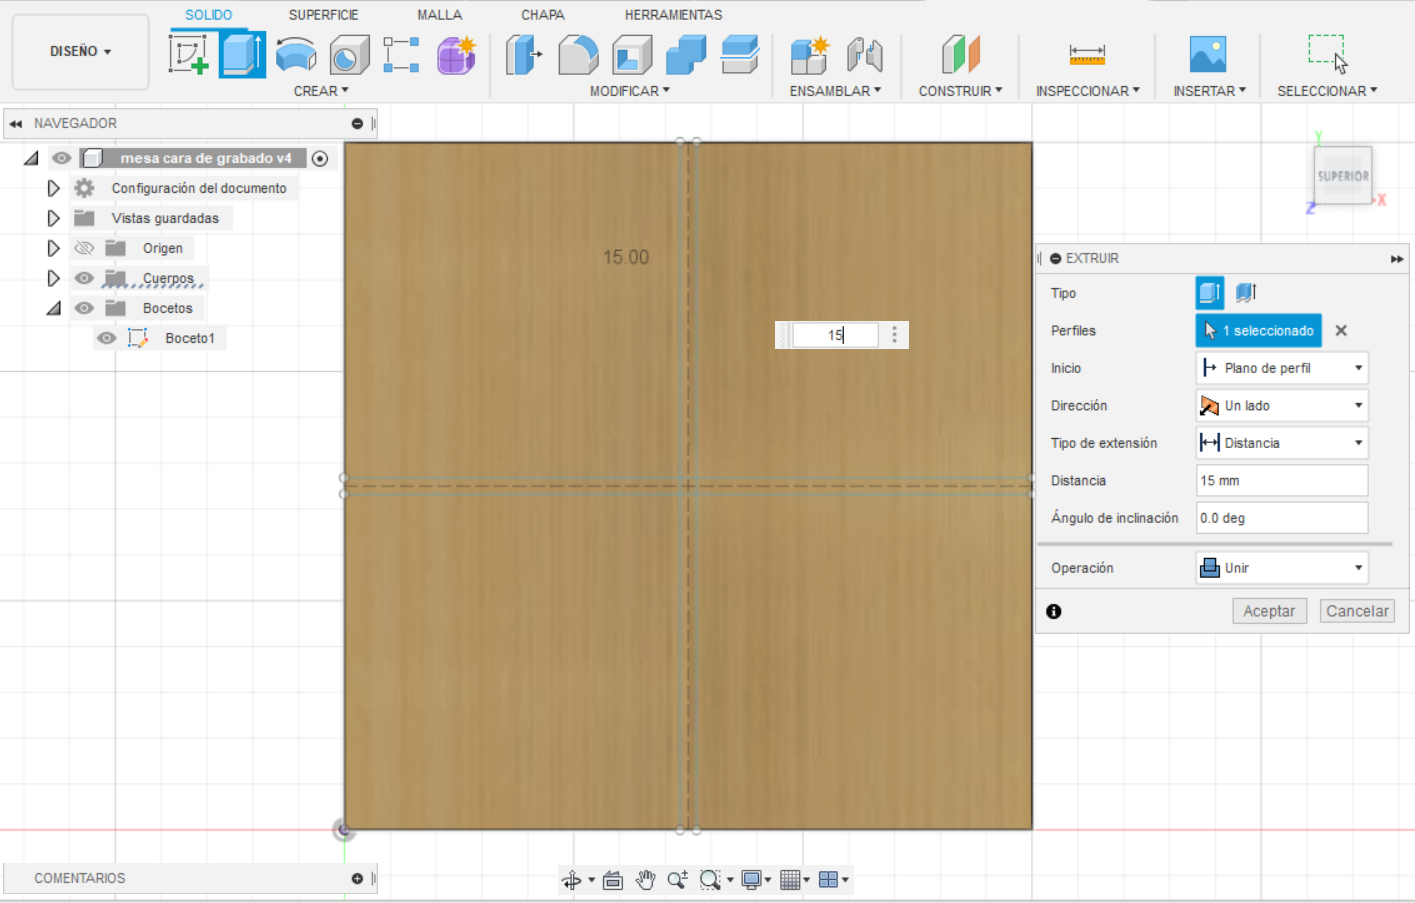The width and height of the screenshot is (1415, 903).
Task: Choose the solid extrude type
Action: (1210, 293)
